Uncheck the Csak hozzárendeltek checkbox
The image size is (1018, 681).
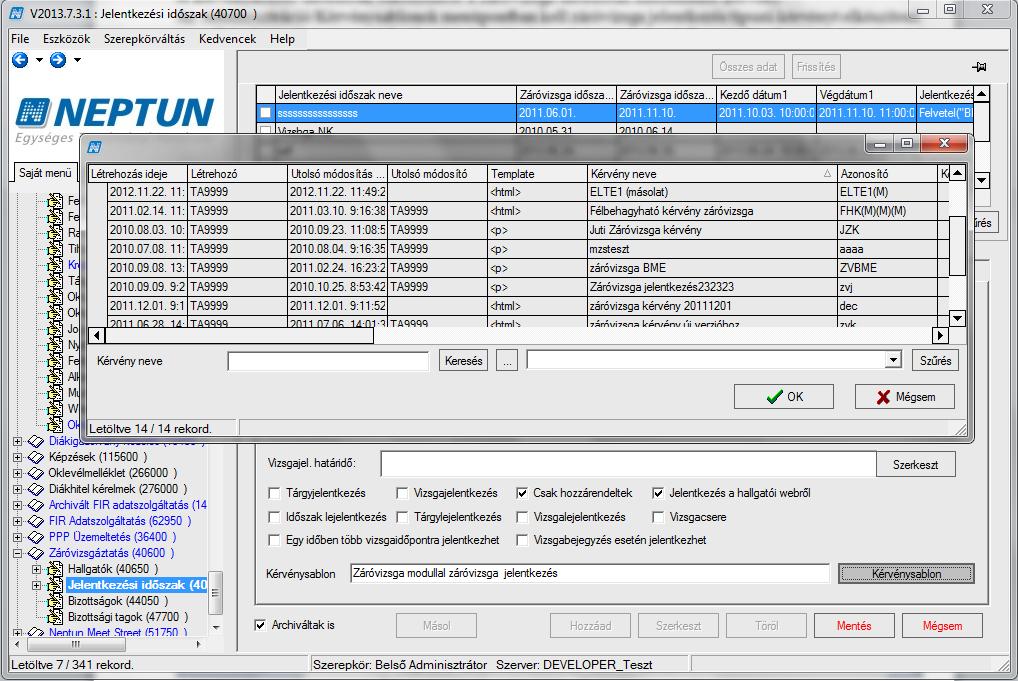522,493
